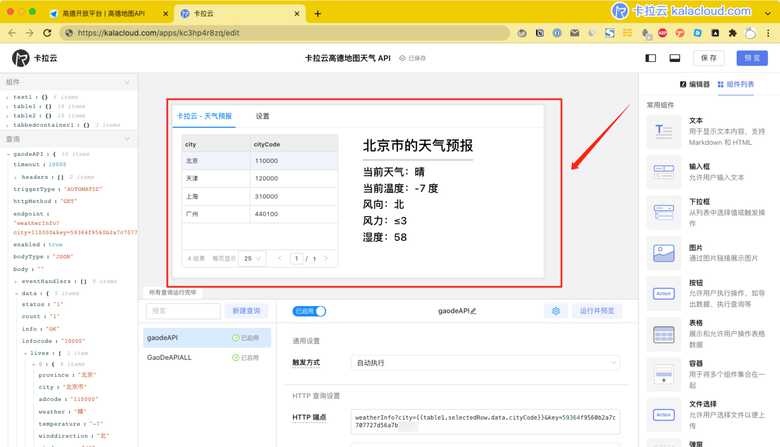Collapse the gaodeAPI tree node
The width and height of the screenshot is (780, 447).
[x=8, y=154]
